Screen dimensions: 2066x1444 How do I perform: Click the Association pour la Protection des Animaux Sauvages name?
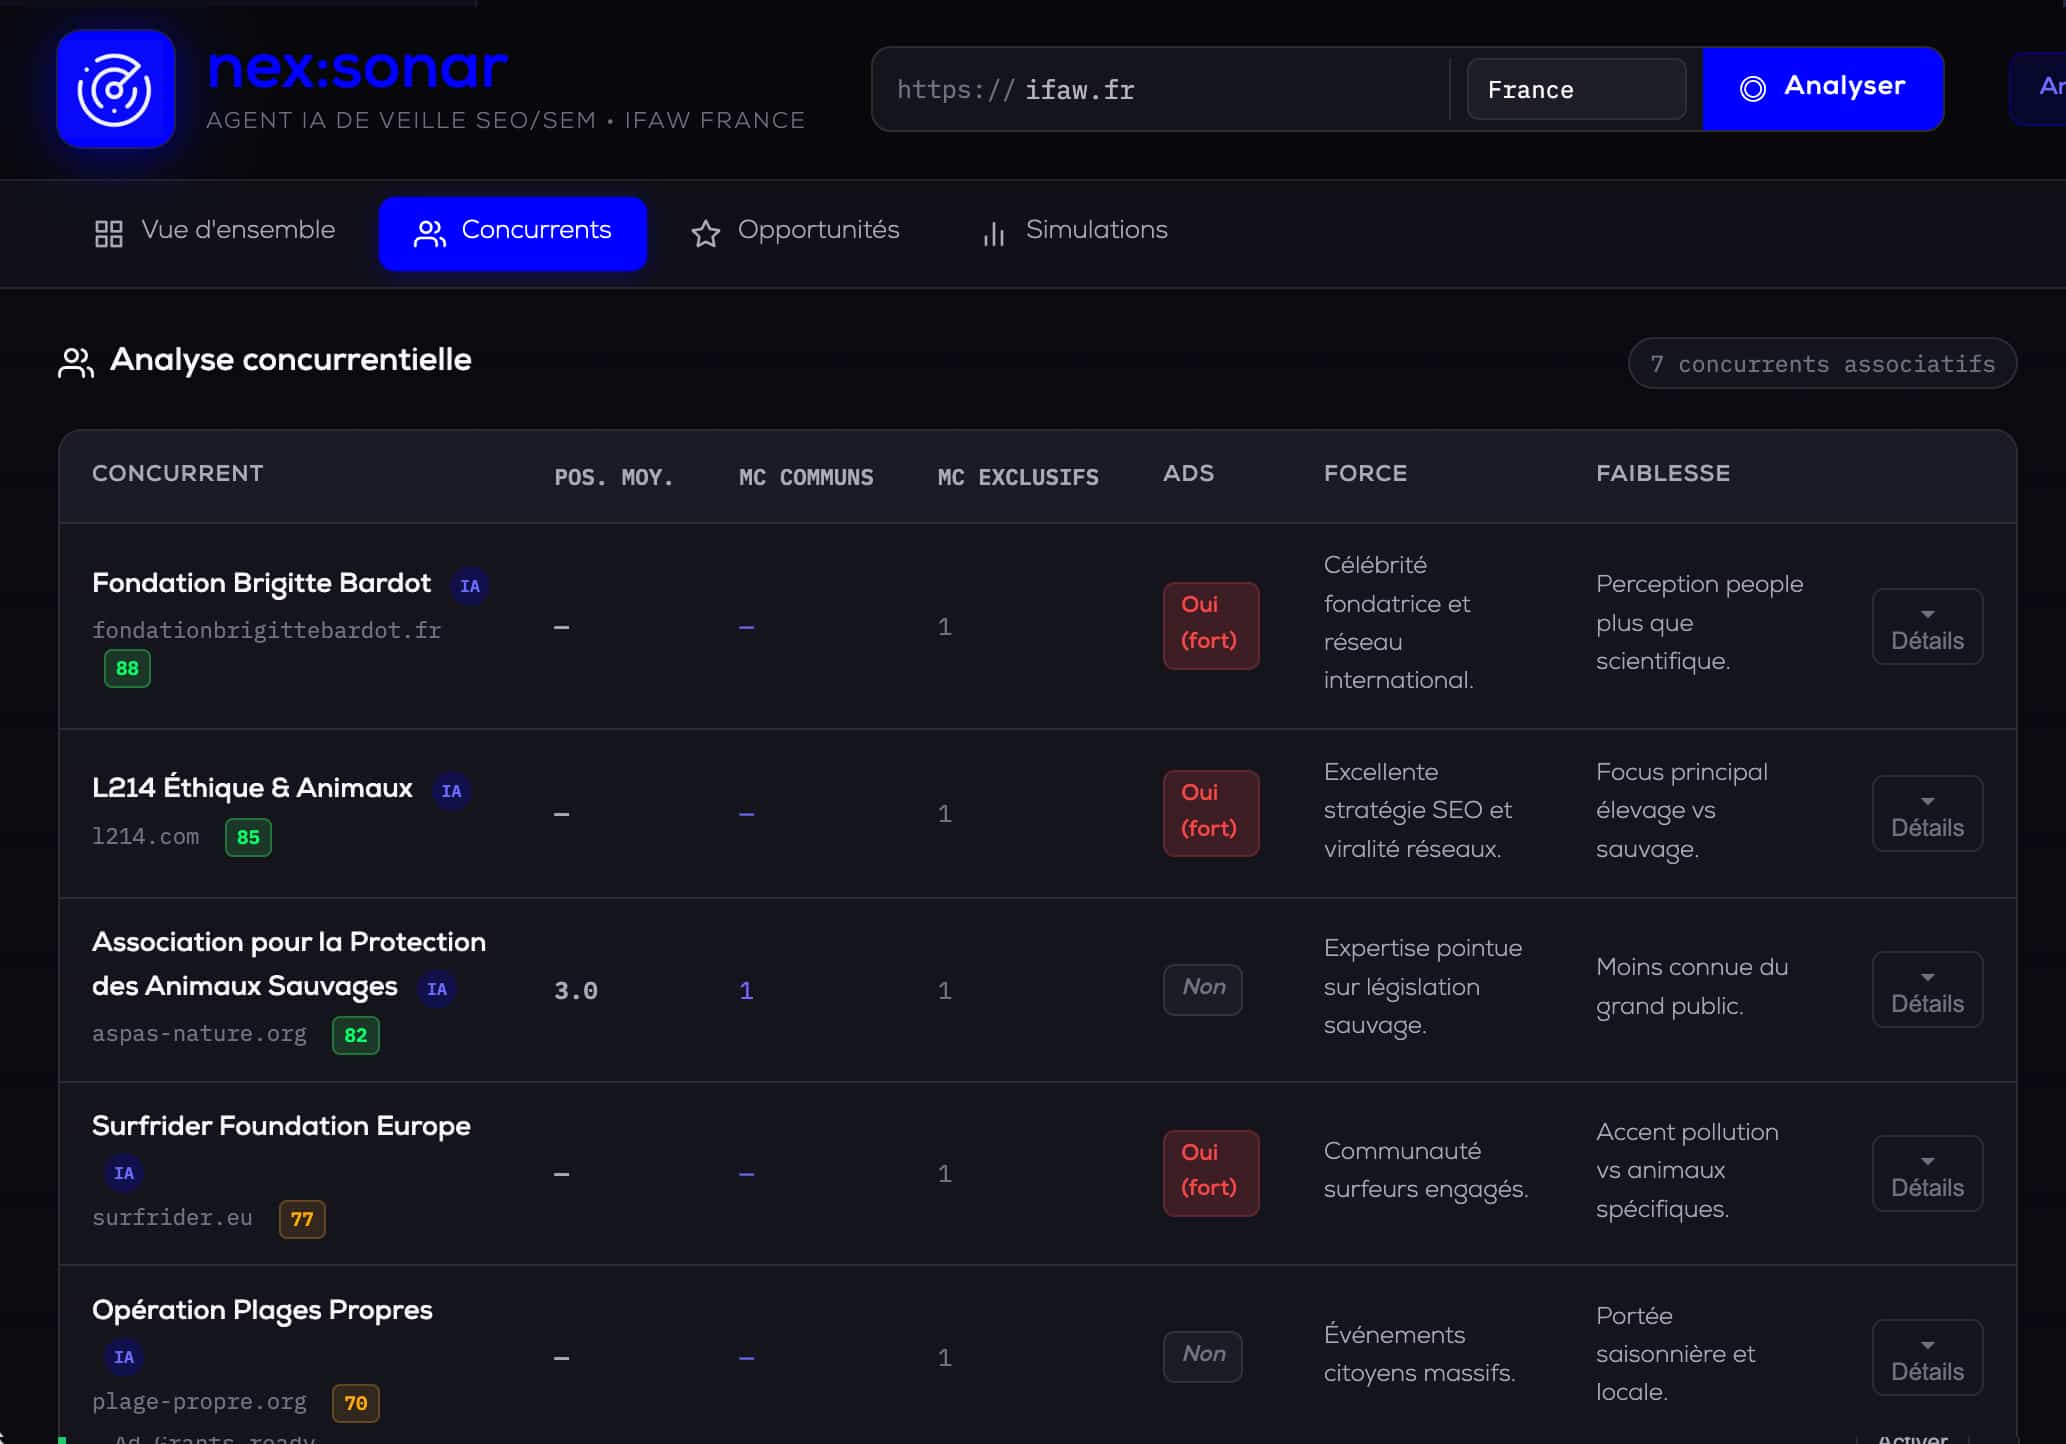pos(289,964)
